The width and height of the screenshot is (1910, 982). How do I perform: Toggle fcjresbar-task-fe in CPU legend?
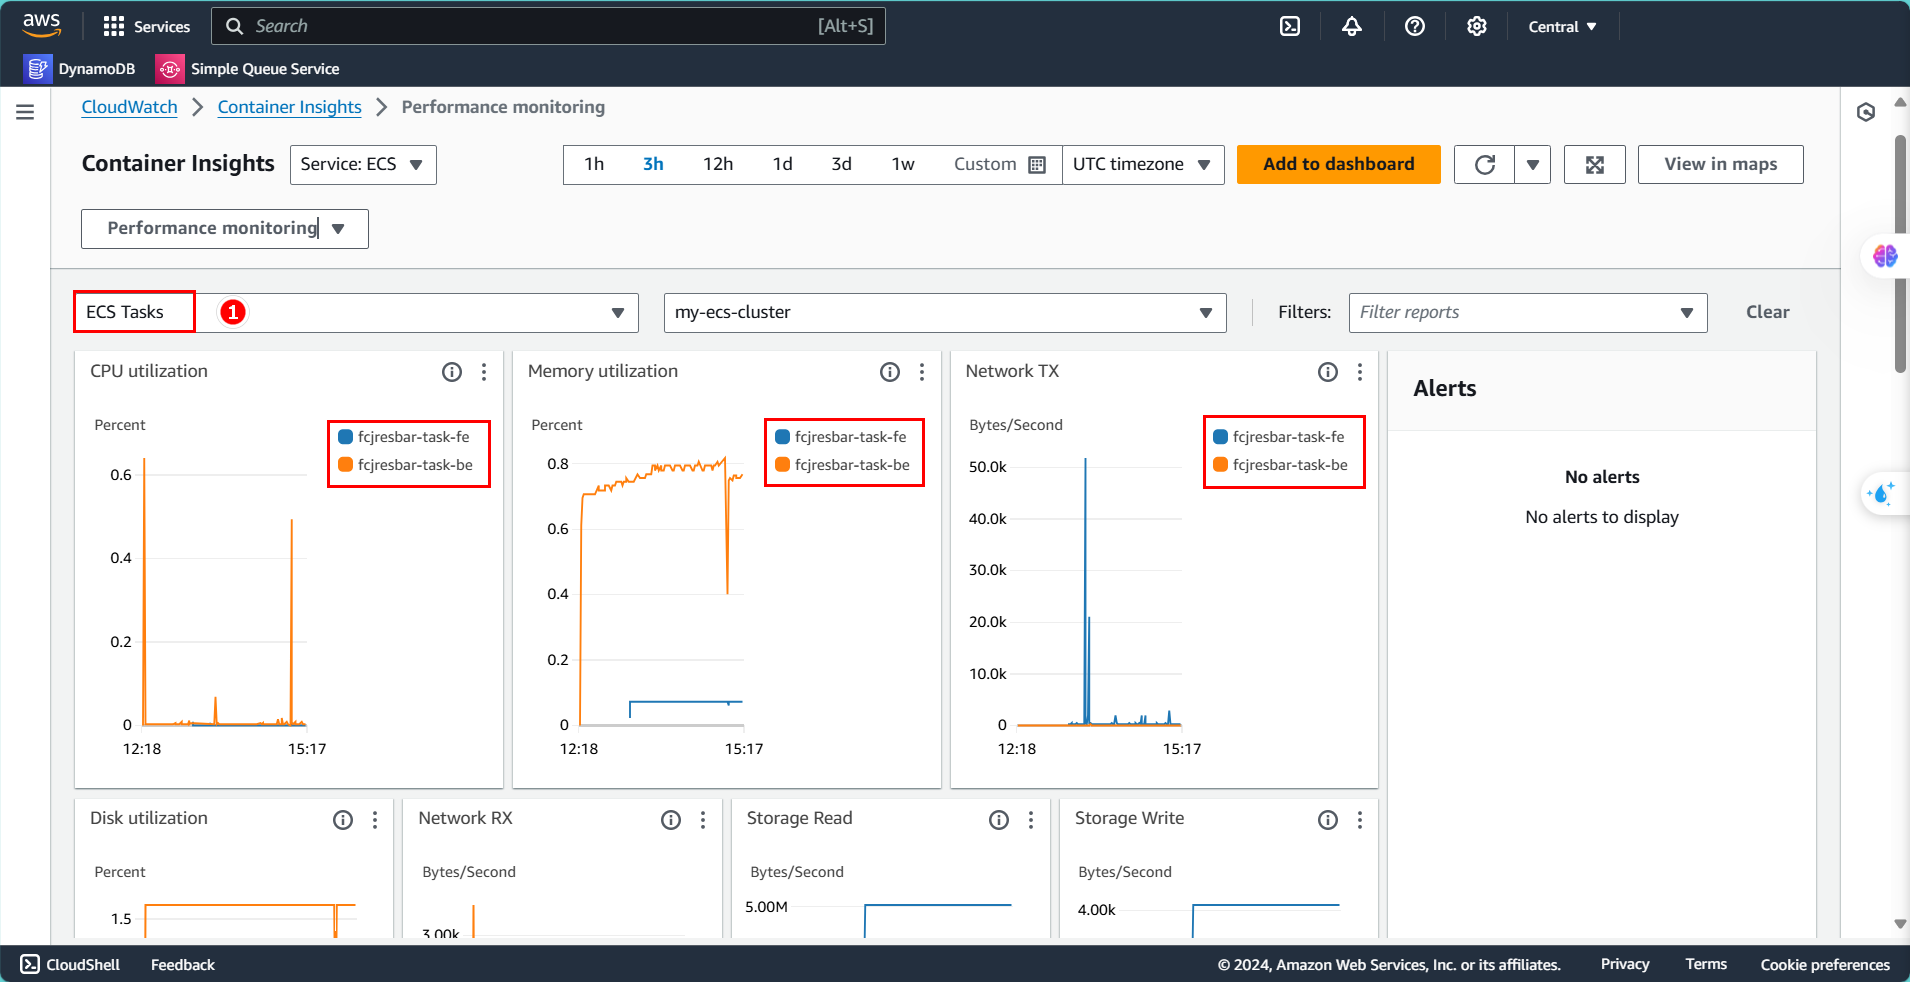point(404,437)
